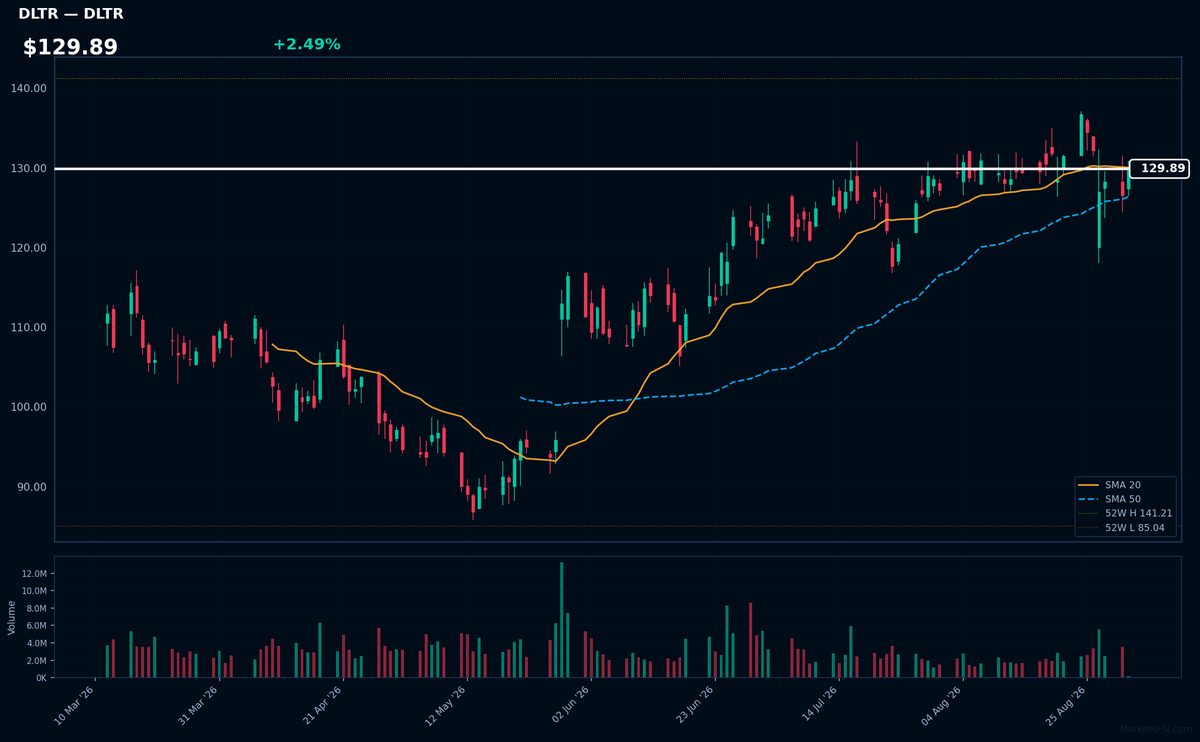This screenshot has height=742, width=1200.
Task: Click the 110.00 price axis label
Action: click(30, 328)
